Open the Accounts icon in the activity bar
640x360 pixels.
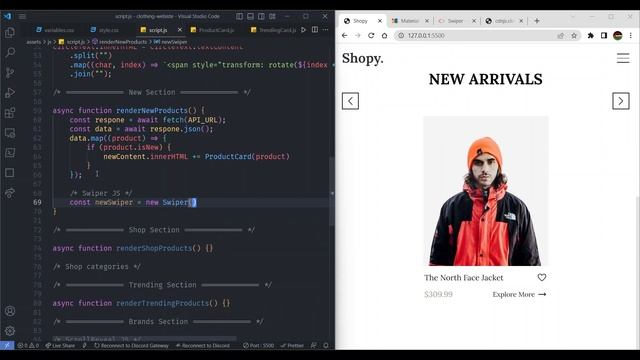pyautogui.click(x=10, y=311)
